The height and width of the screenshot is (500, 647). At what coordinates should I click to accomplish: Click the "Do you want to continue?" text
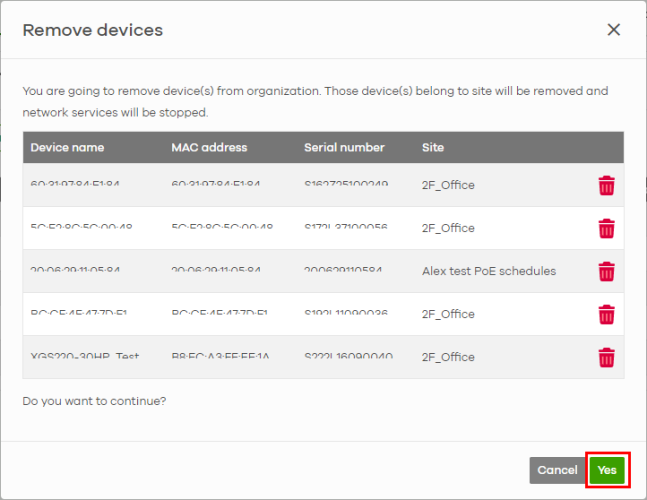94,401
